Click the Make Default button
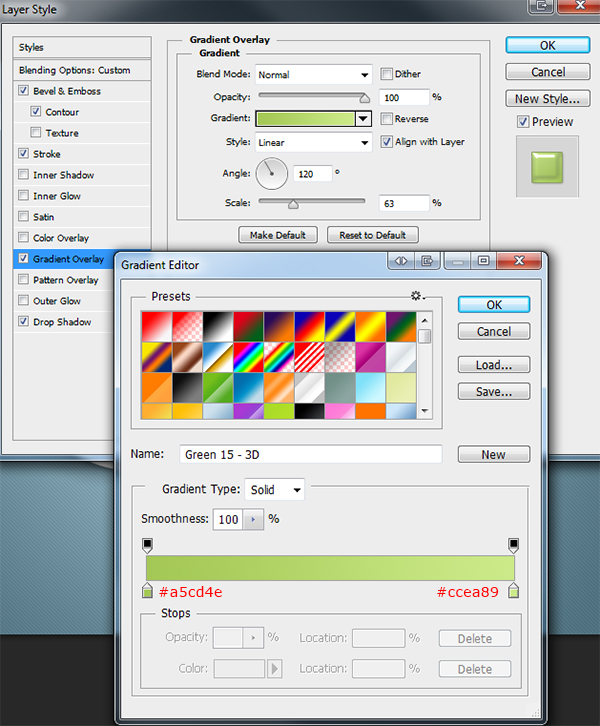Viewport: 600px width, 726px height. pos(278,235)
